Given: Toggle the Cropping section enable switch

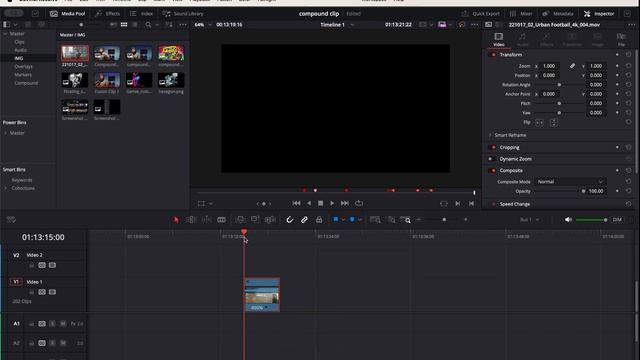Looking at the screenshot, I should pos(493,147).
